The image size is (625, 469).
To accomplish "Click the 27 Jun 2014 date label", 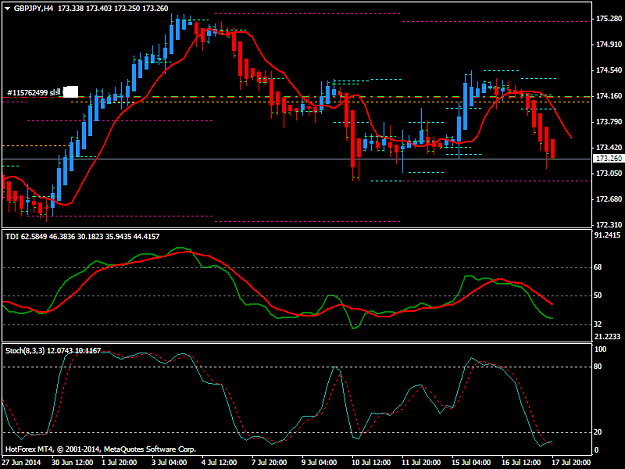I will (x=21, y=463).
